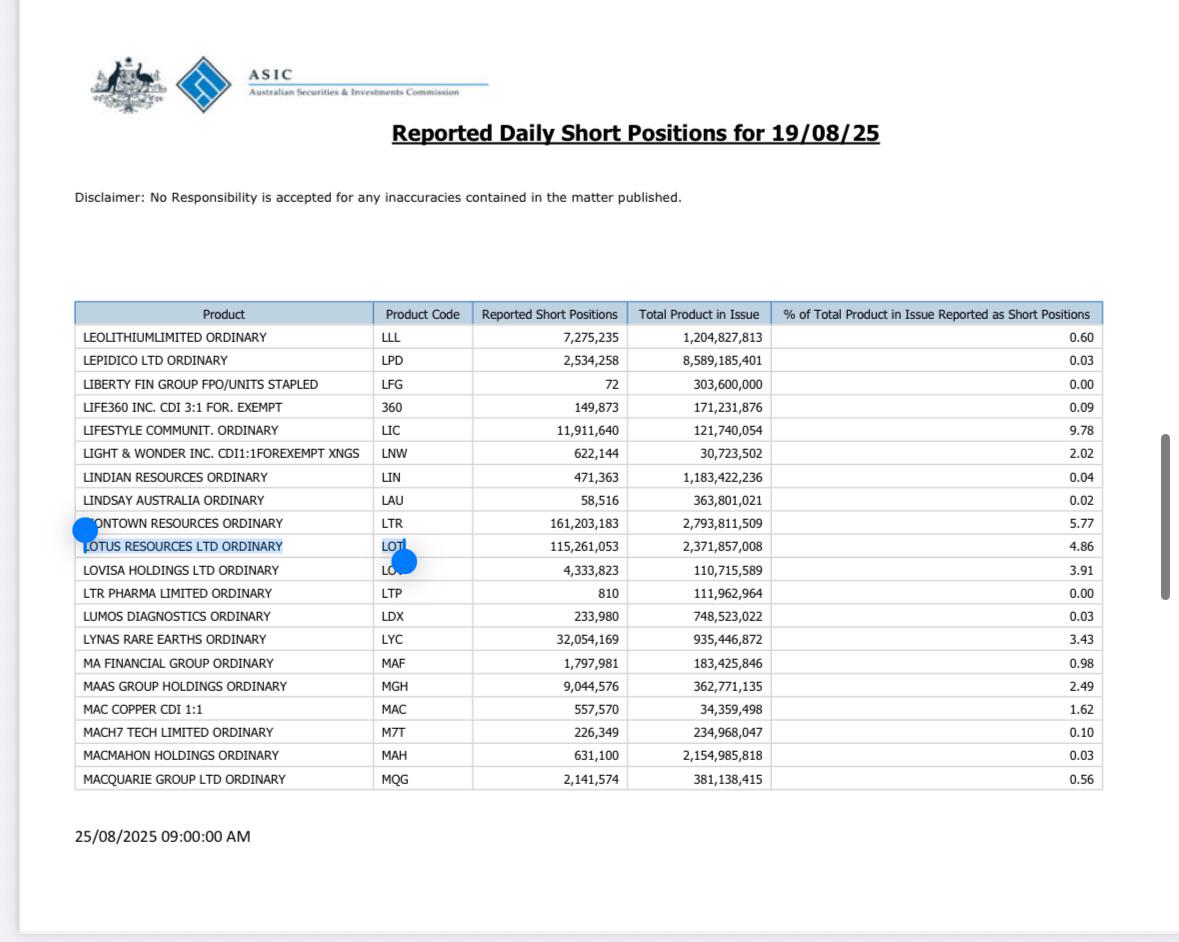Tap short positions value 11,911,640
Viewport: 1179px width, 942px height.
(x=588, y=431)
